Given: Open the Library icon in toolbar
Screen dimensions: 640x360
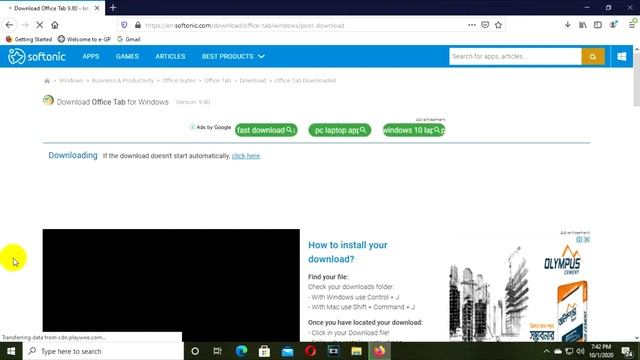Looking at the screenshot, I should click(582, 25).
